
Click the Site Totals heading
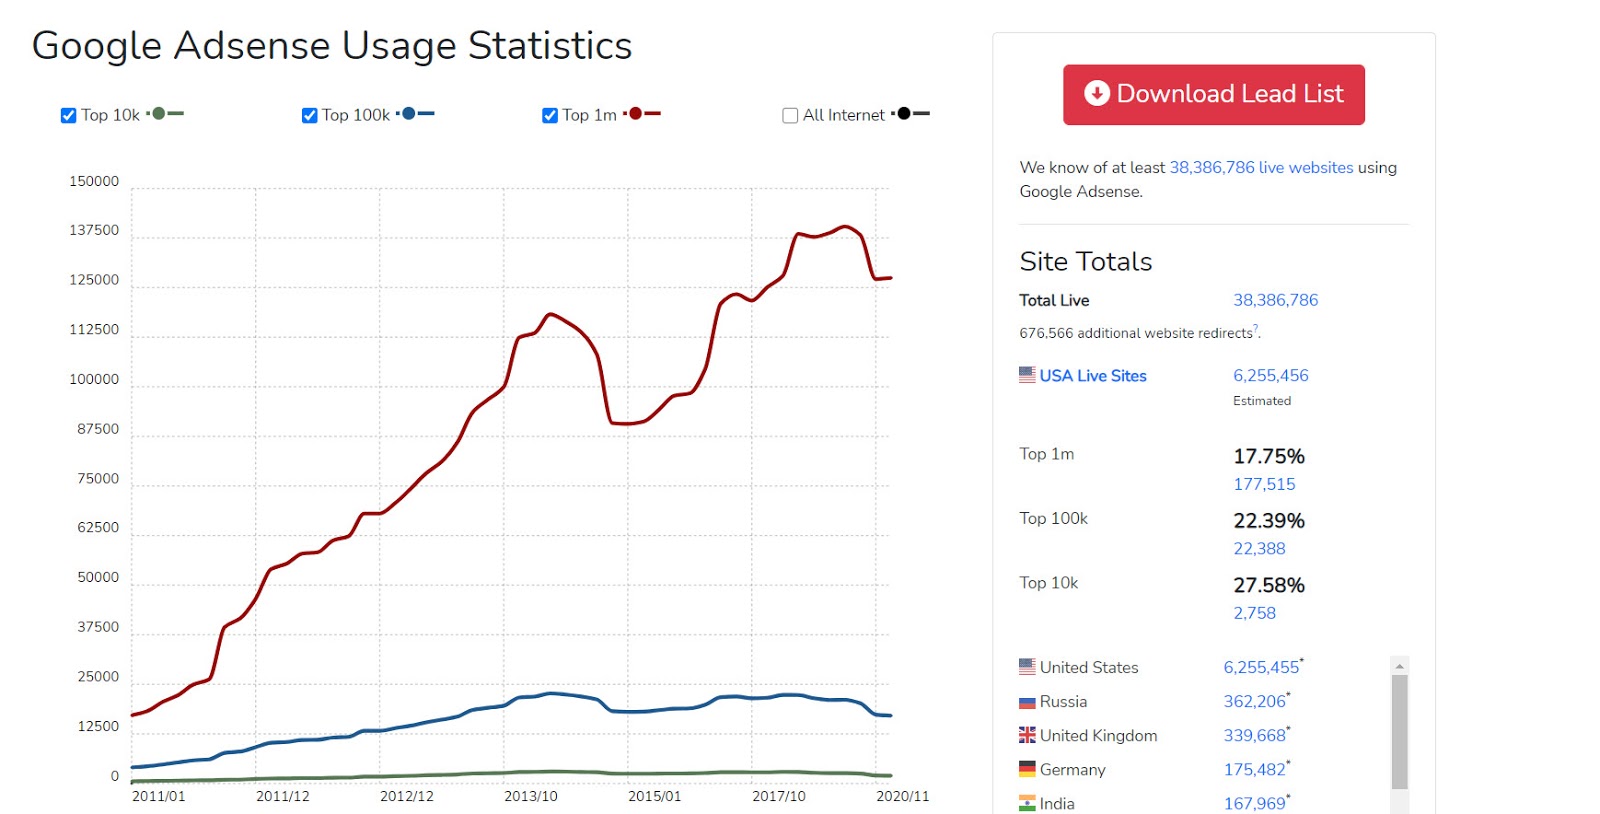(1086, 262)
